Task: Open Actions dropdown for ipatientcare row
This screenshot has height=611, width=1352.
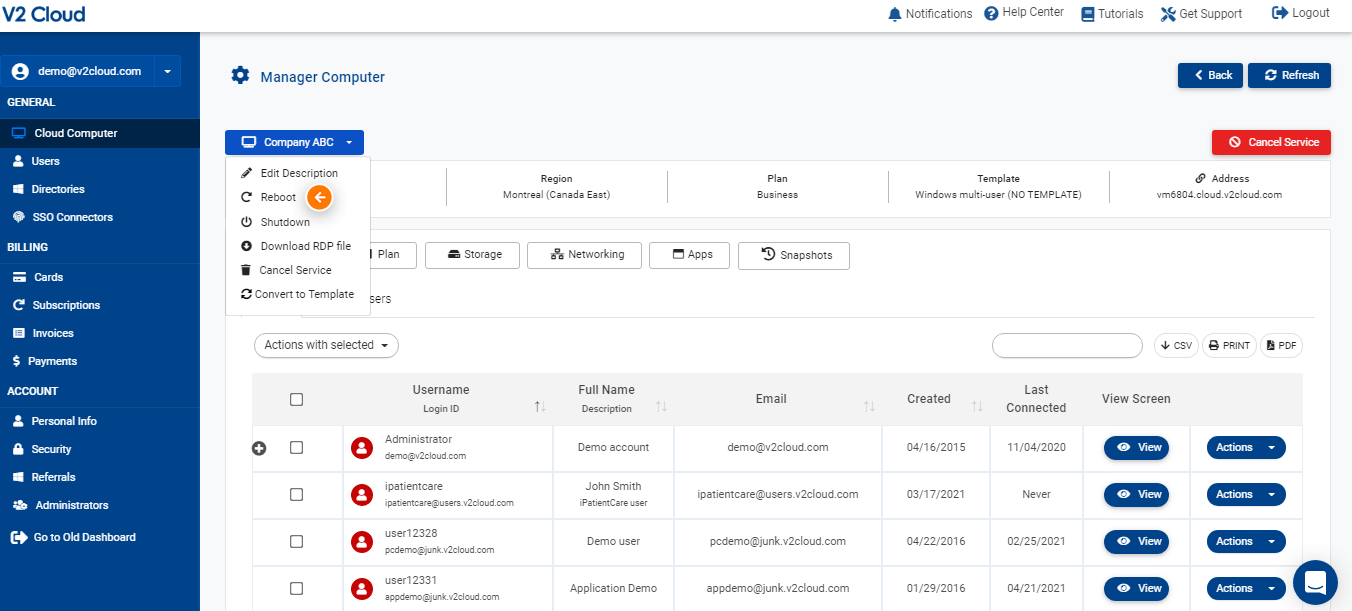Action: click(x=1246, y=494)
